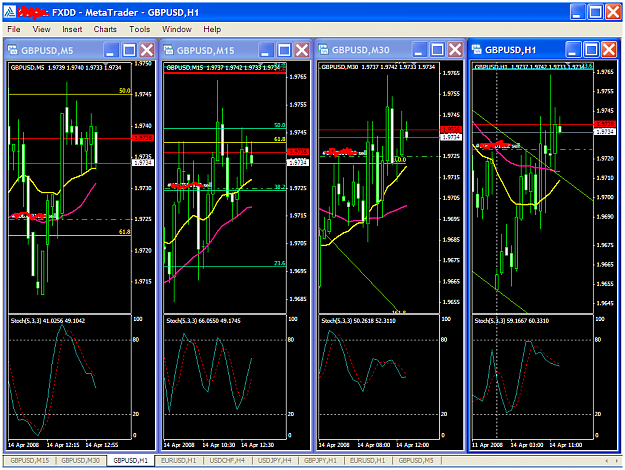Switch to the GBPUSD,M30 bottom tab
Screen dimensions: 625x470
click(x=80, y=460)
